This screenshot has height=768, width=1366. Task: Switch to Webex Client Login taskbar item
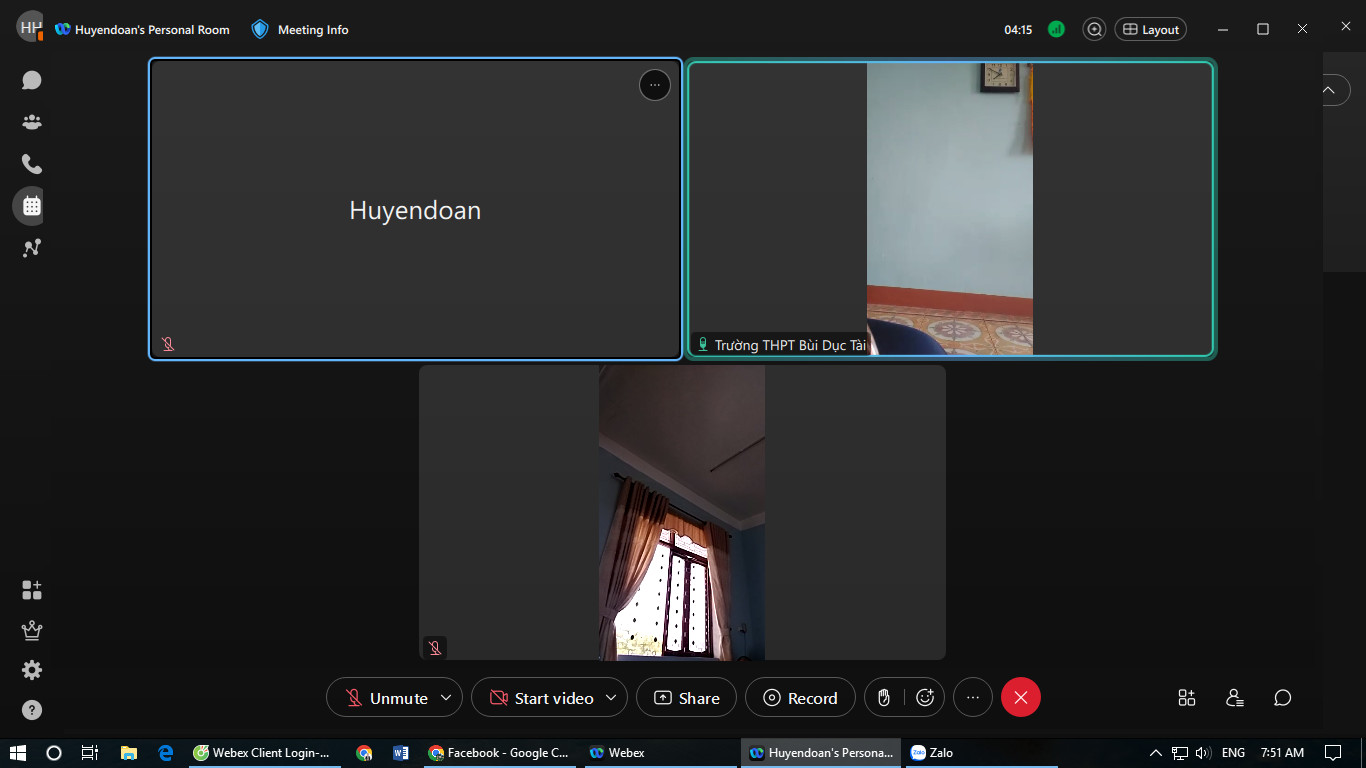[x=263, y=753]
